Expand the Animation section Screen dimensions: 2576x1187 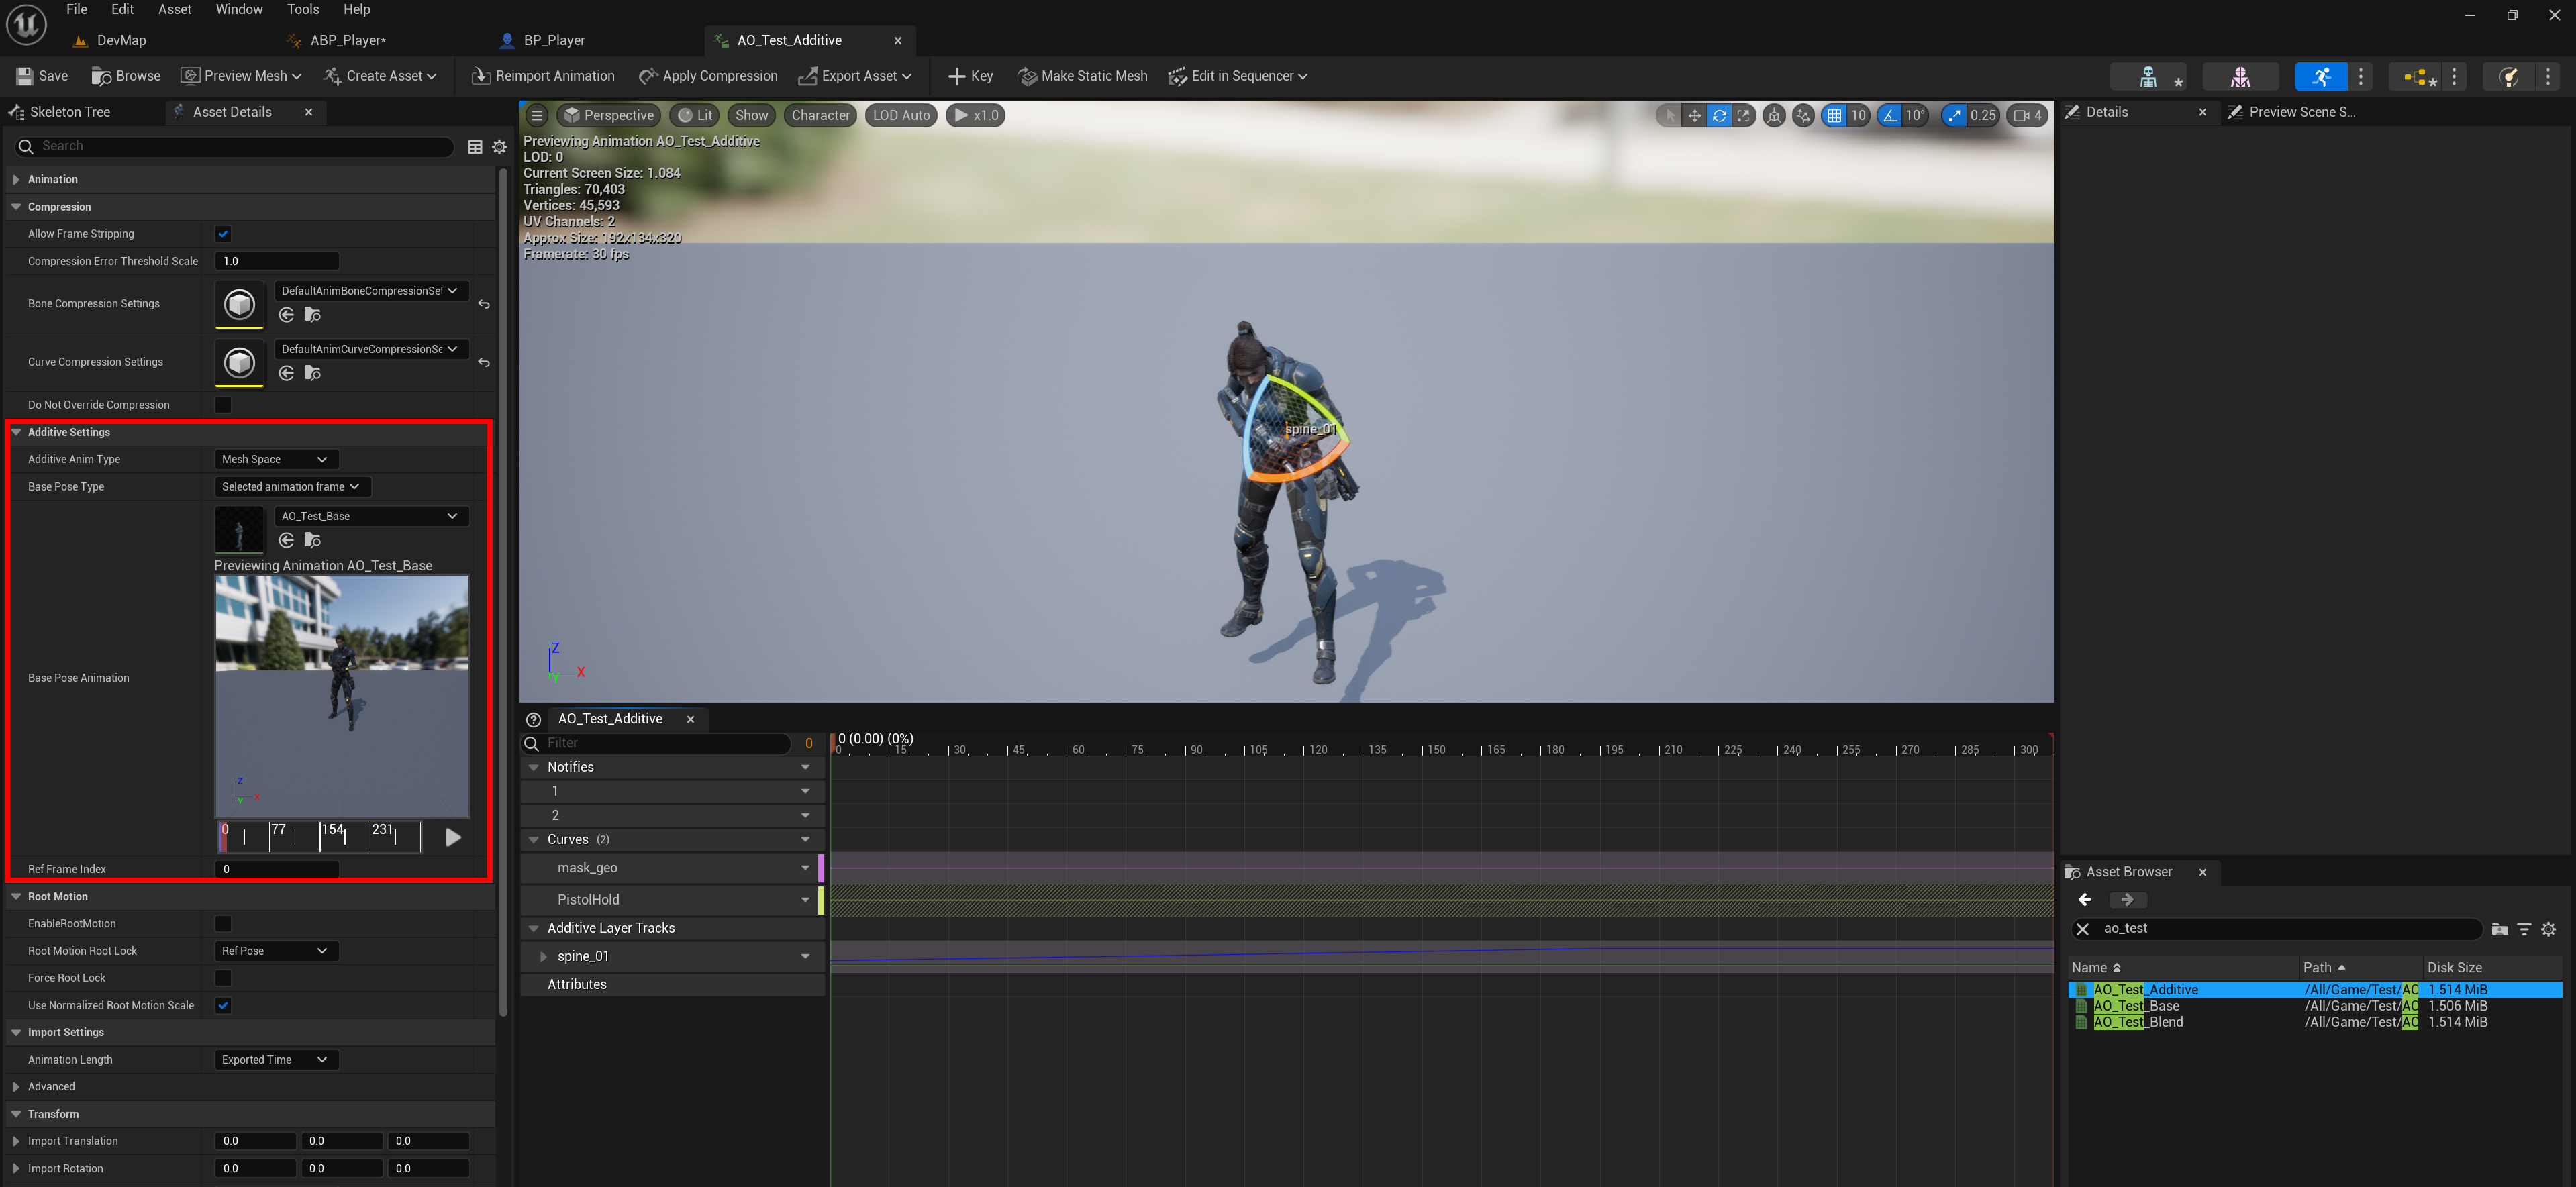16,180
